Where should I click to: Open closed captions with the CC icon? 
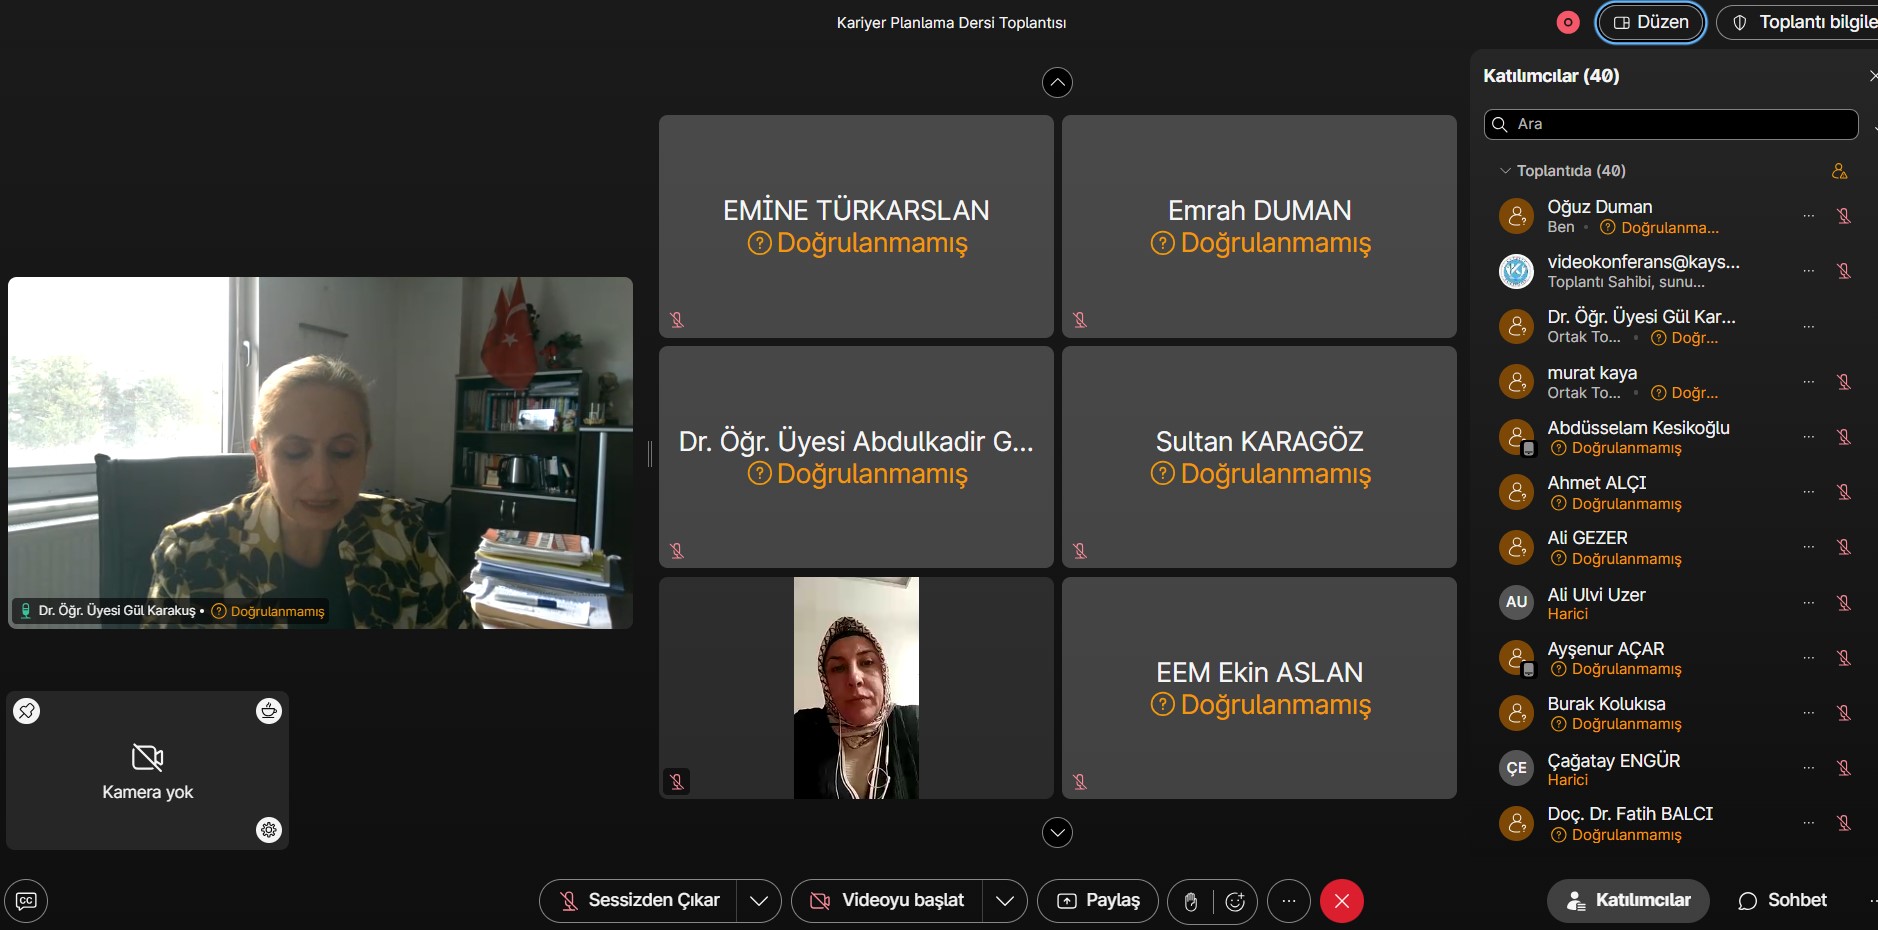click(26, 901)
